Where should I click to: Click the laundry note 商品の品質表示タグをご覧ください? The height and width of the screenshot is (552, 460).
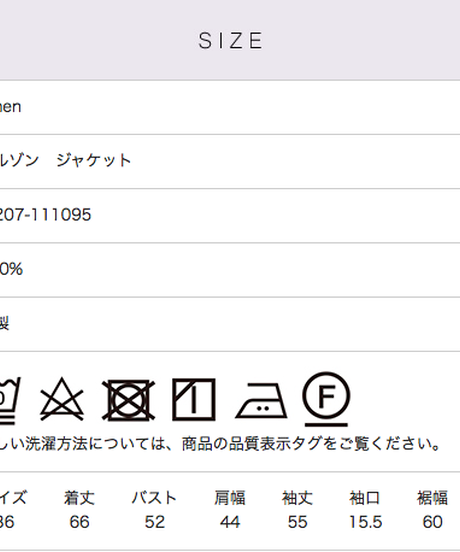311,444
